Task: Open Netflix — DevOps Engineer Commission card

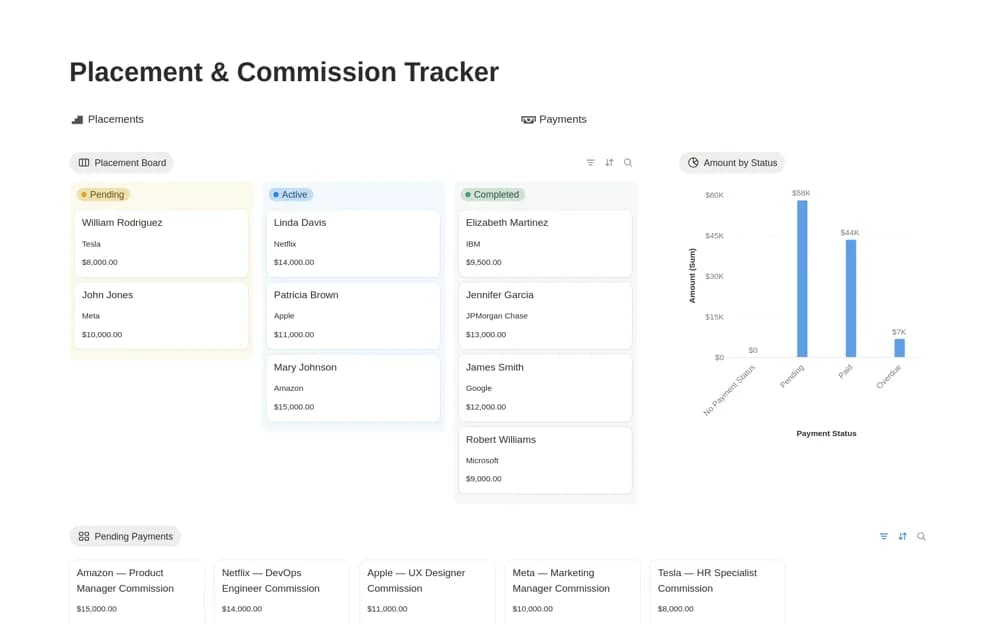Action: (x=283, y=592)
